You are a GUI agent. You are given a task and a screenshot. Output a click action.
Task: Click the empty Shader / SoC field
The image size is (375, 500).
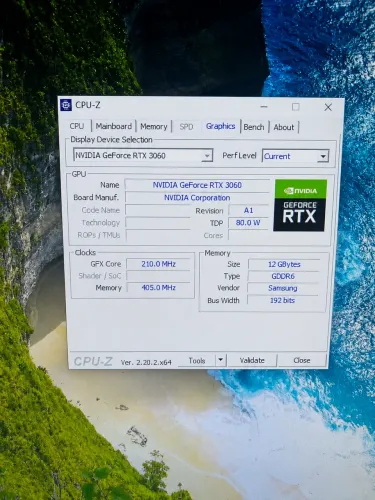[x=158, y=276]
